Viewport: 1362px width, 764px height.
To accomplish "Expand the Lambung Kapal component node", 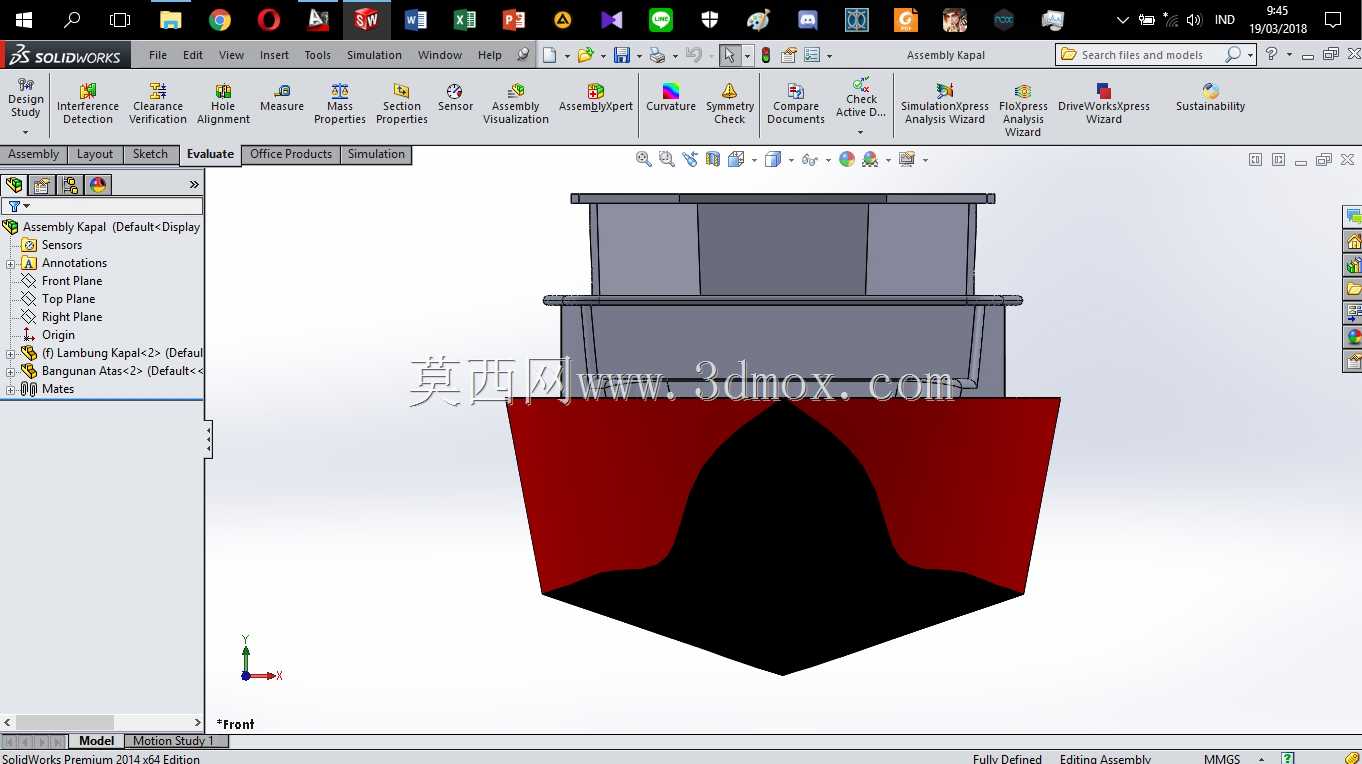I will 10,354.
